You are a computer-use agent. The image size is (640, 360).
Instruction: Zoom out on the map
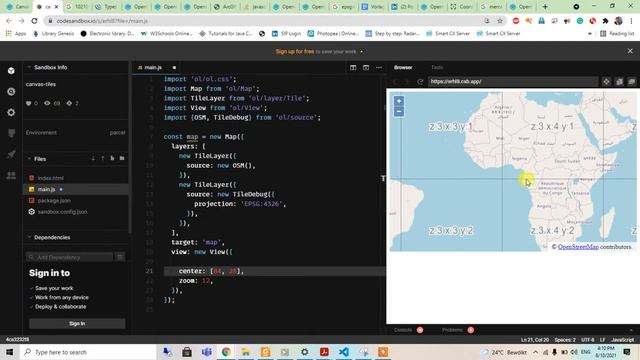(x=399, y=111)
